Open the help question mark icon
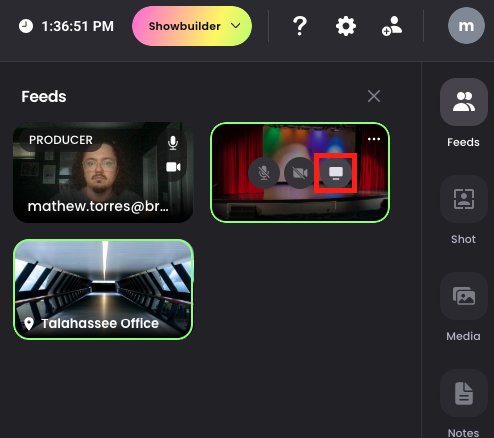The width and height of the screenshot is (494, 438). coord(300,26)
